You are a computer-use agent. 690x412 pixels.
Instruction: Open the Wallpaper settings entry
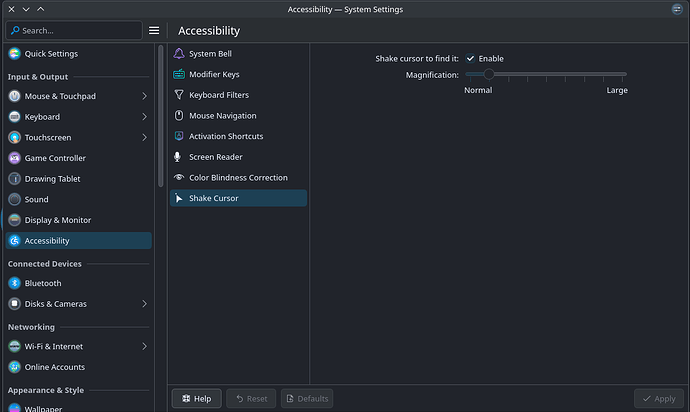[x=78, y=408]
